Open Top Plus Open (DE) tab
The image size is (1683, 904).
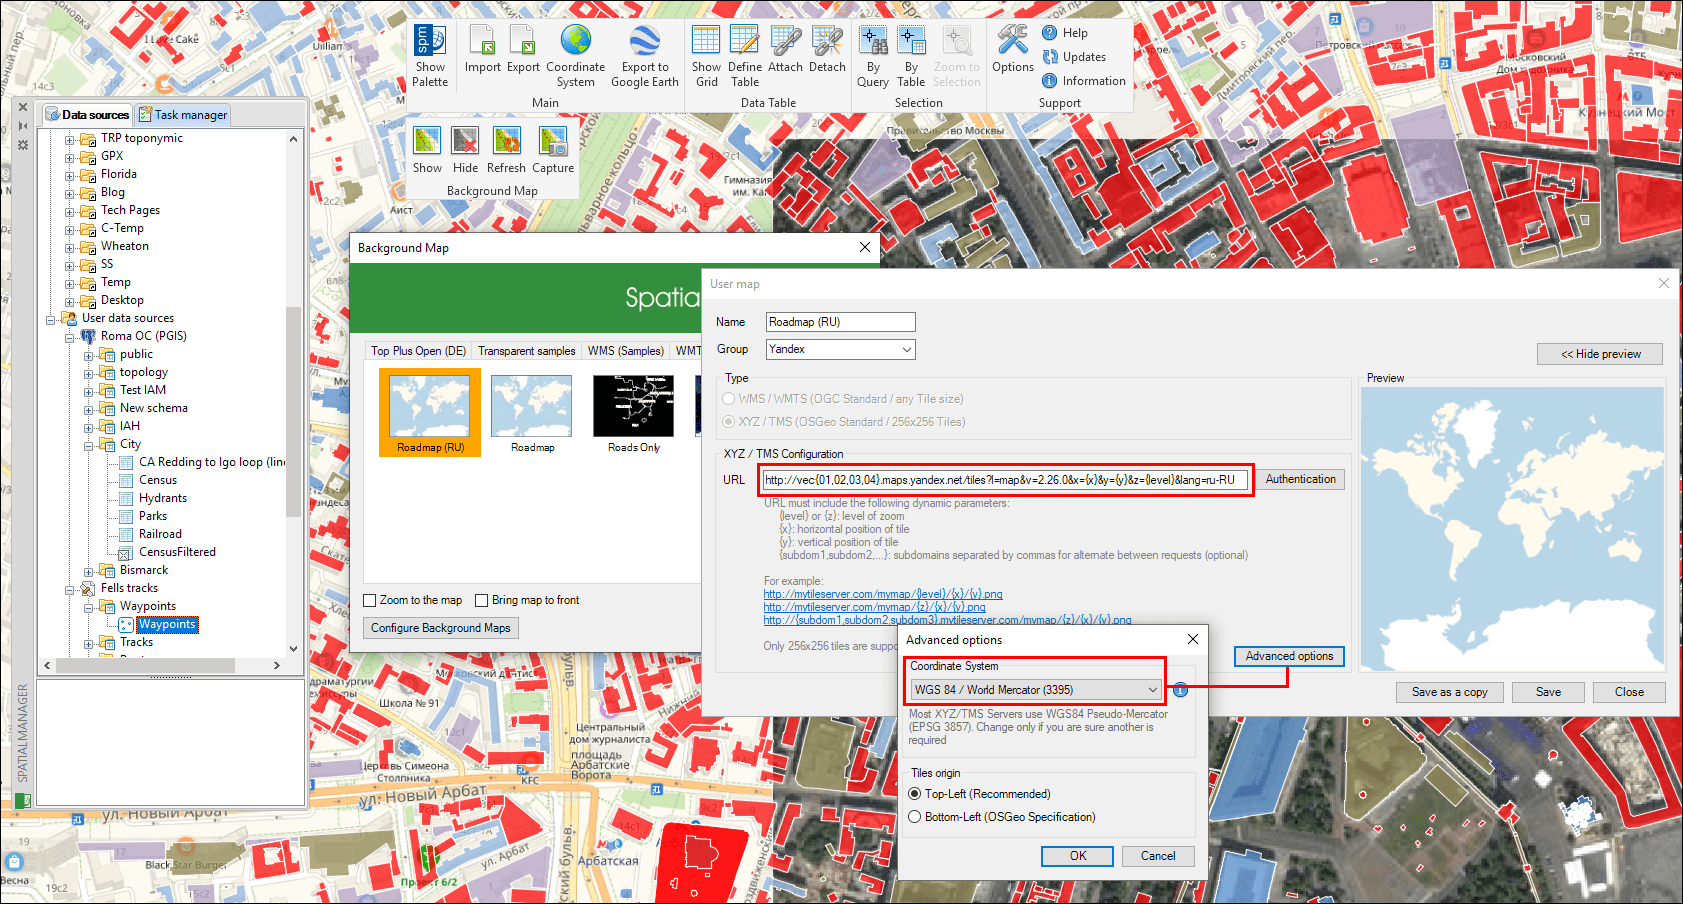coord(418,351)
